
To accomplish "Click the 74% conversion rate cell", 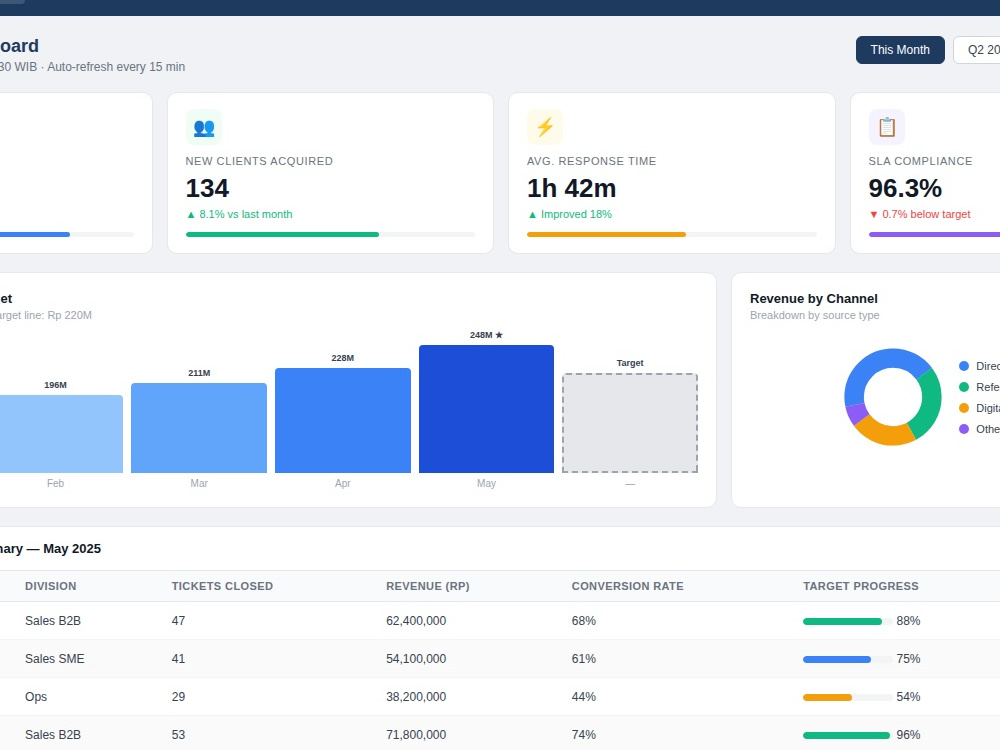I will (x=584, y=735).
